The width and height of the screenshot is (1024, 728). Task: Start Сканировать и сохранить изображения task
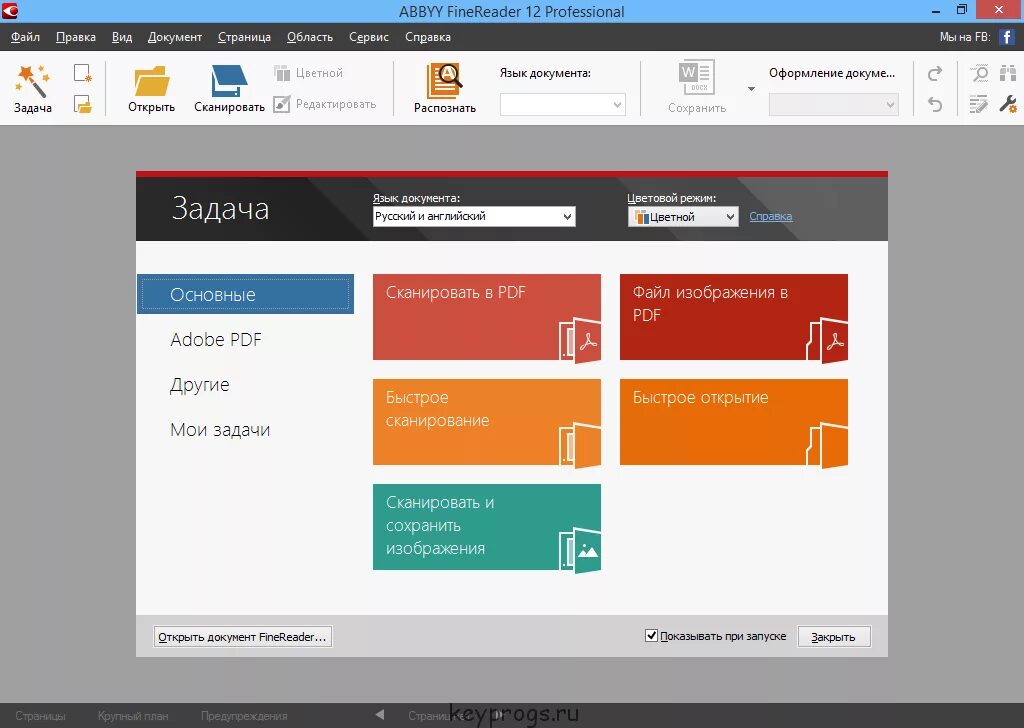tap(487, 527)
